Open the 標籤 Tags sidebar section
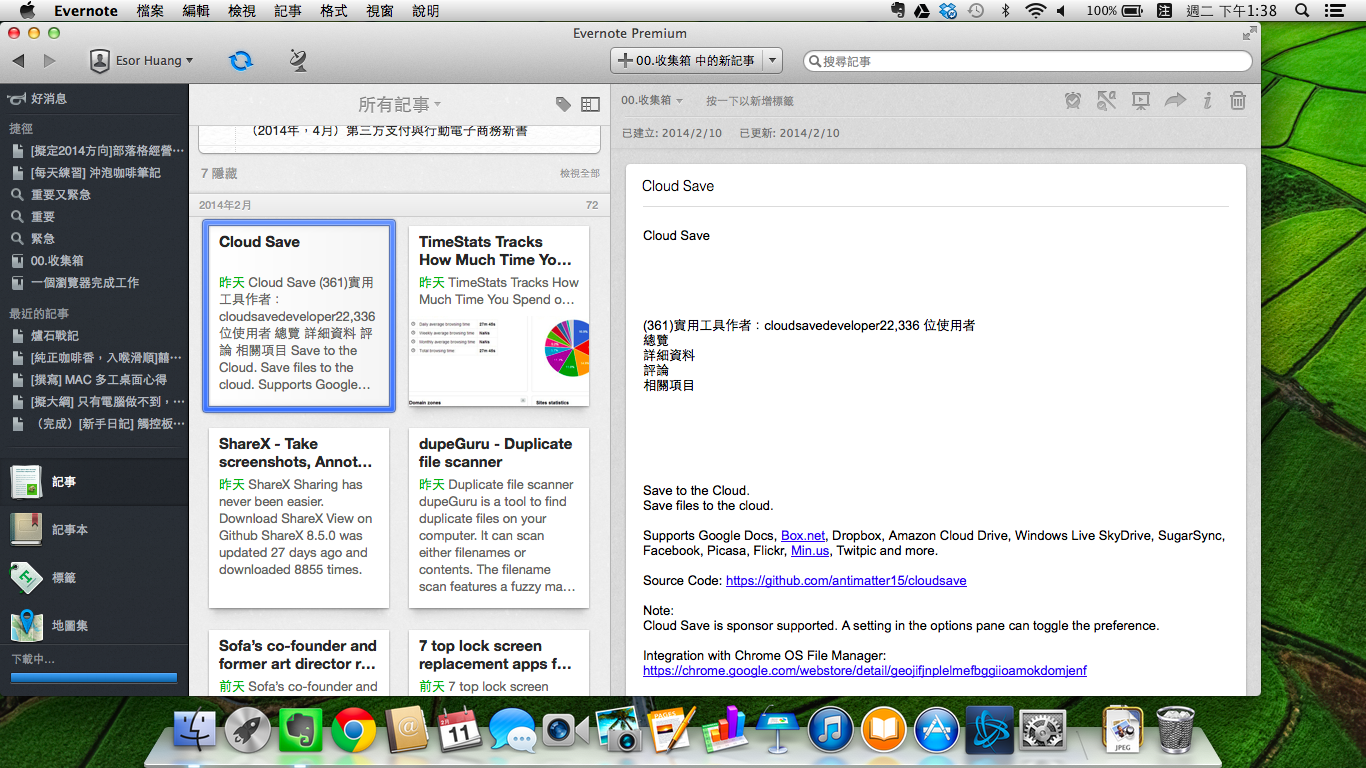This screenshot has width=1366, height=768. coord(94,578)
